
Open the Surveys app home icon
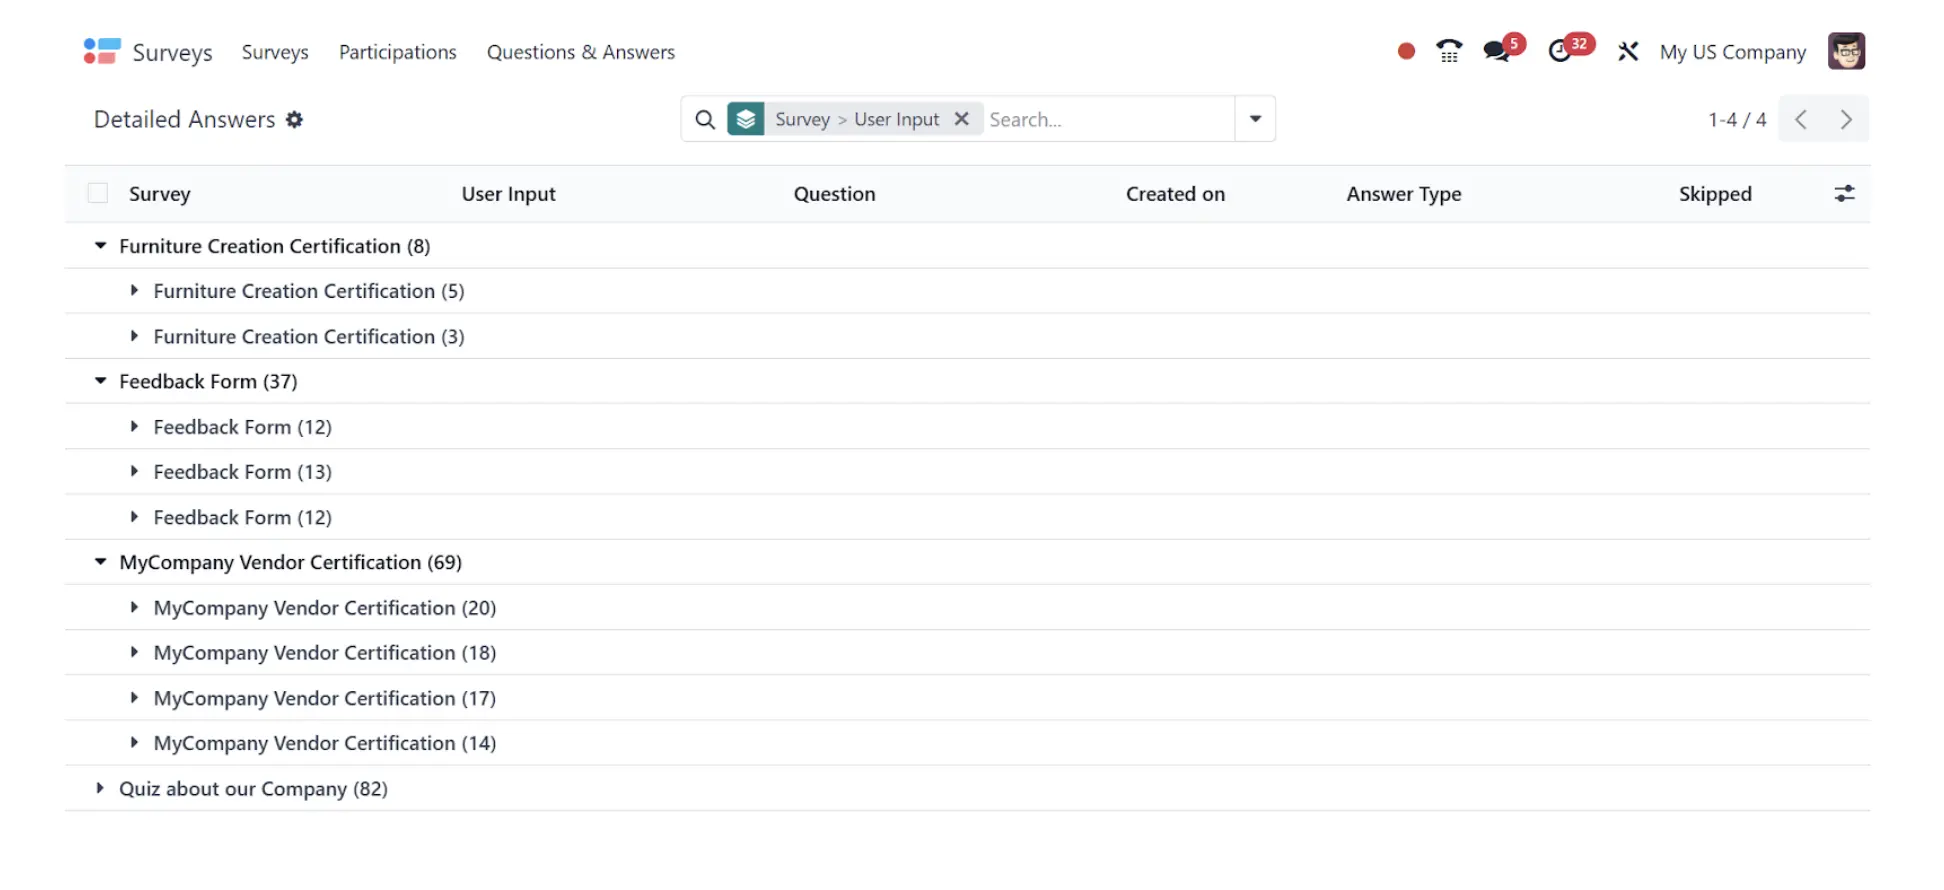[x=102, y=51]
